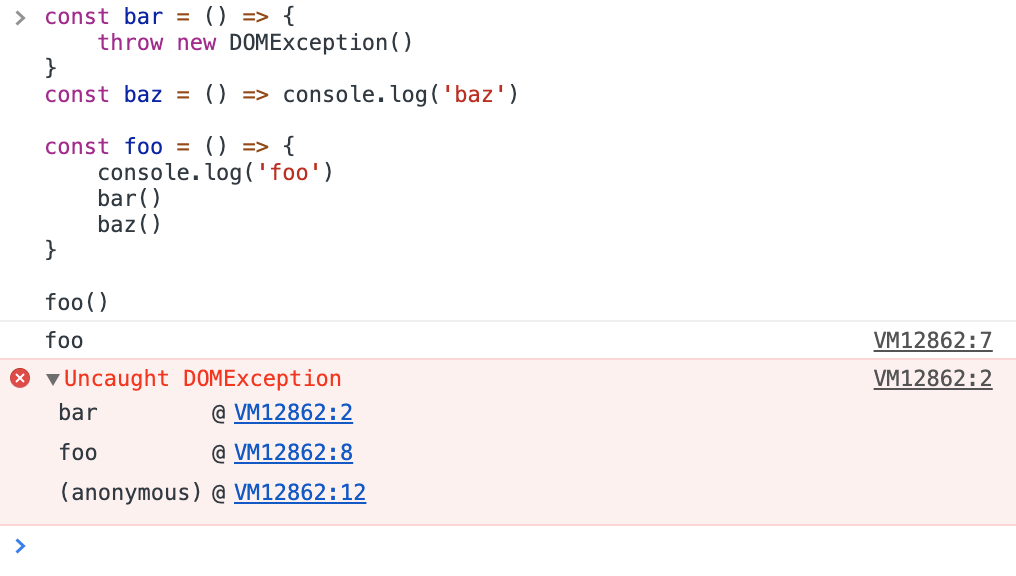This screenshot has width=1016, height=576.
Task: Click the logged foo output text
Action: pos(64,341)
